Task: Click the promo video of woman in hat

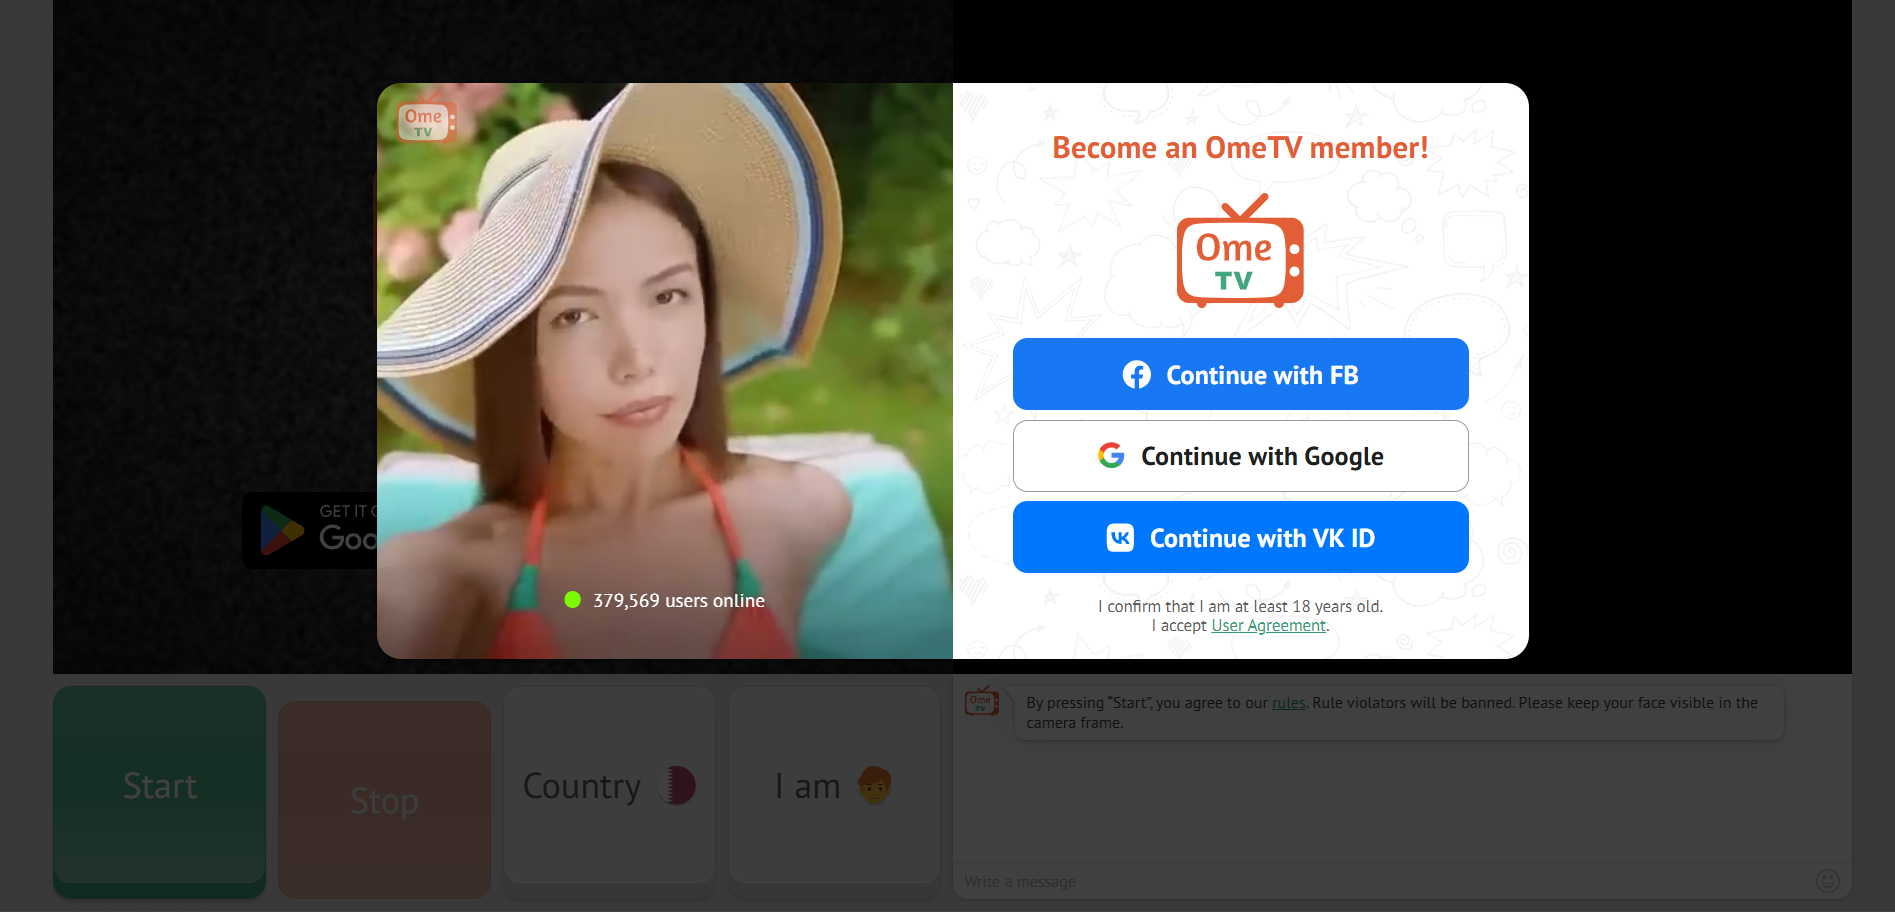Action: [x=664, y=371]
